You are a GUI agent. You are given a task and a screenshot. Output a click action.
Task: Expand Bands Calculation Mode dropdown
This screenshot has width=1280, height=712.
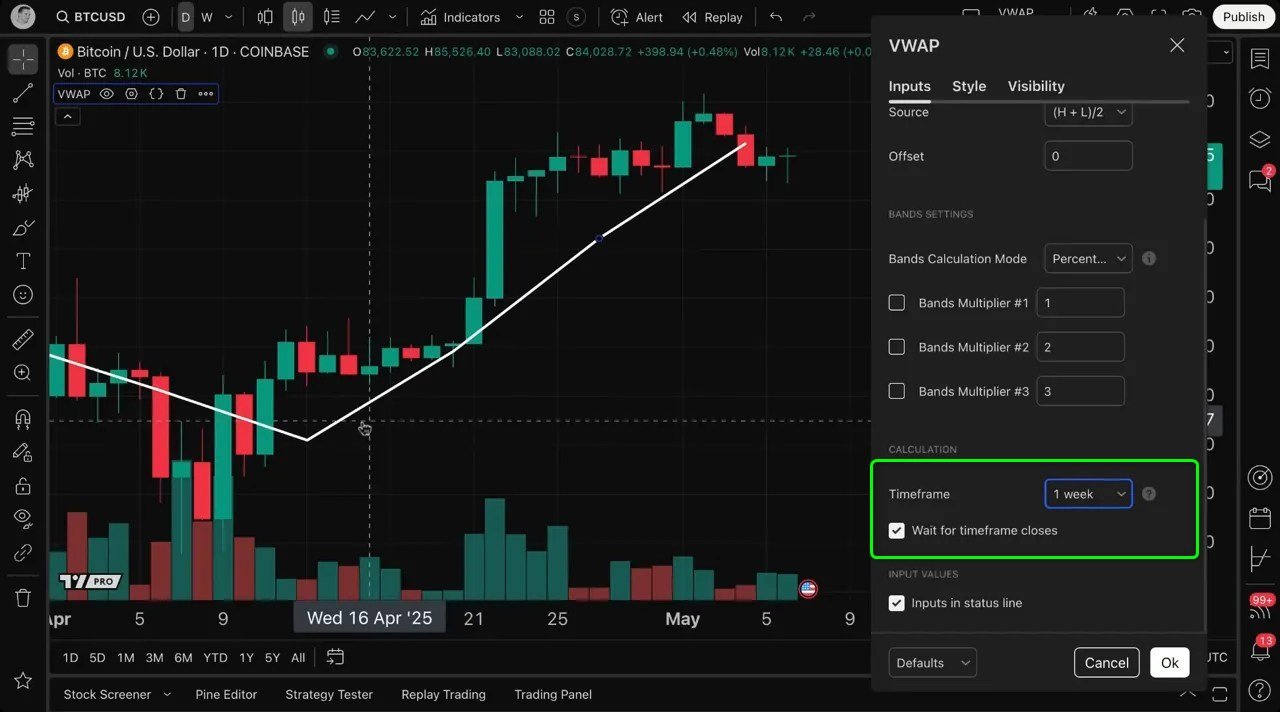[1088, 259]
